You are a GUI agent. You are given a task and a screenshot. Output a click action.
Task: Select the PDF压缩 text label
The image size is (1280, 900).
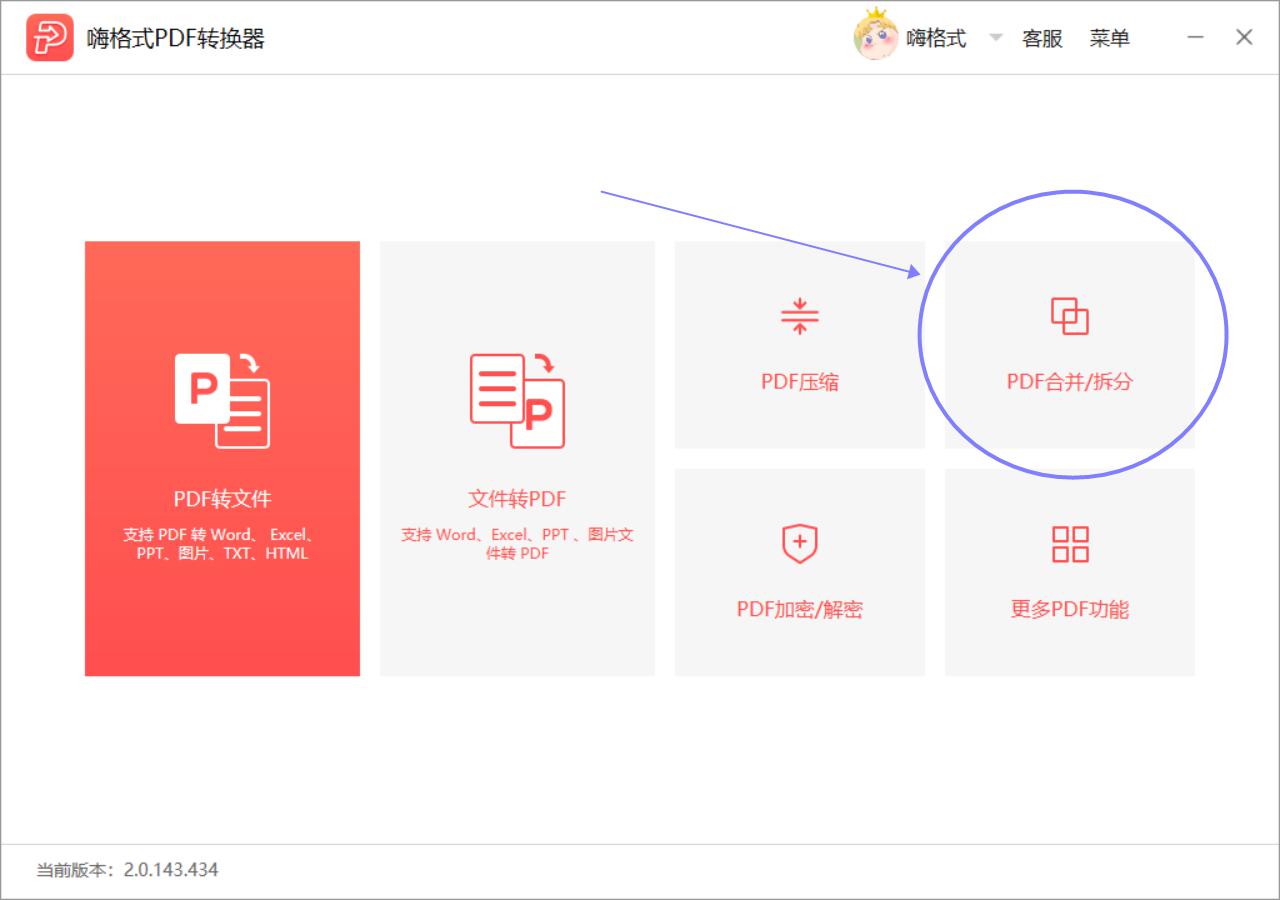point(800,382)
